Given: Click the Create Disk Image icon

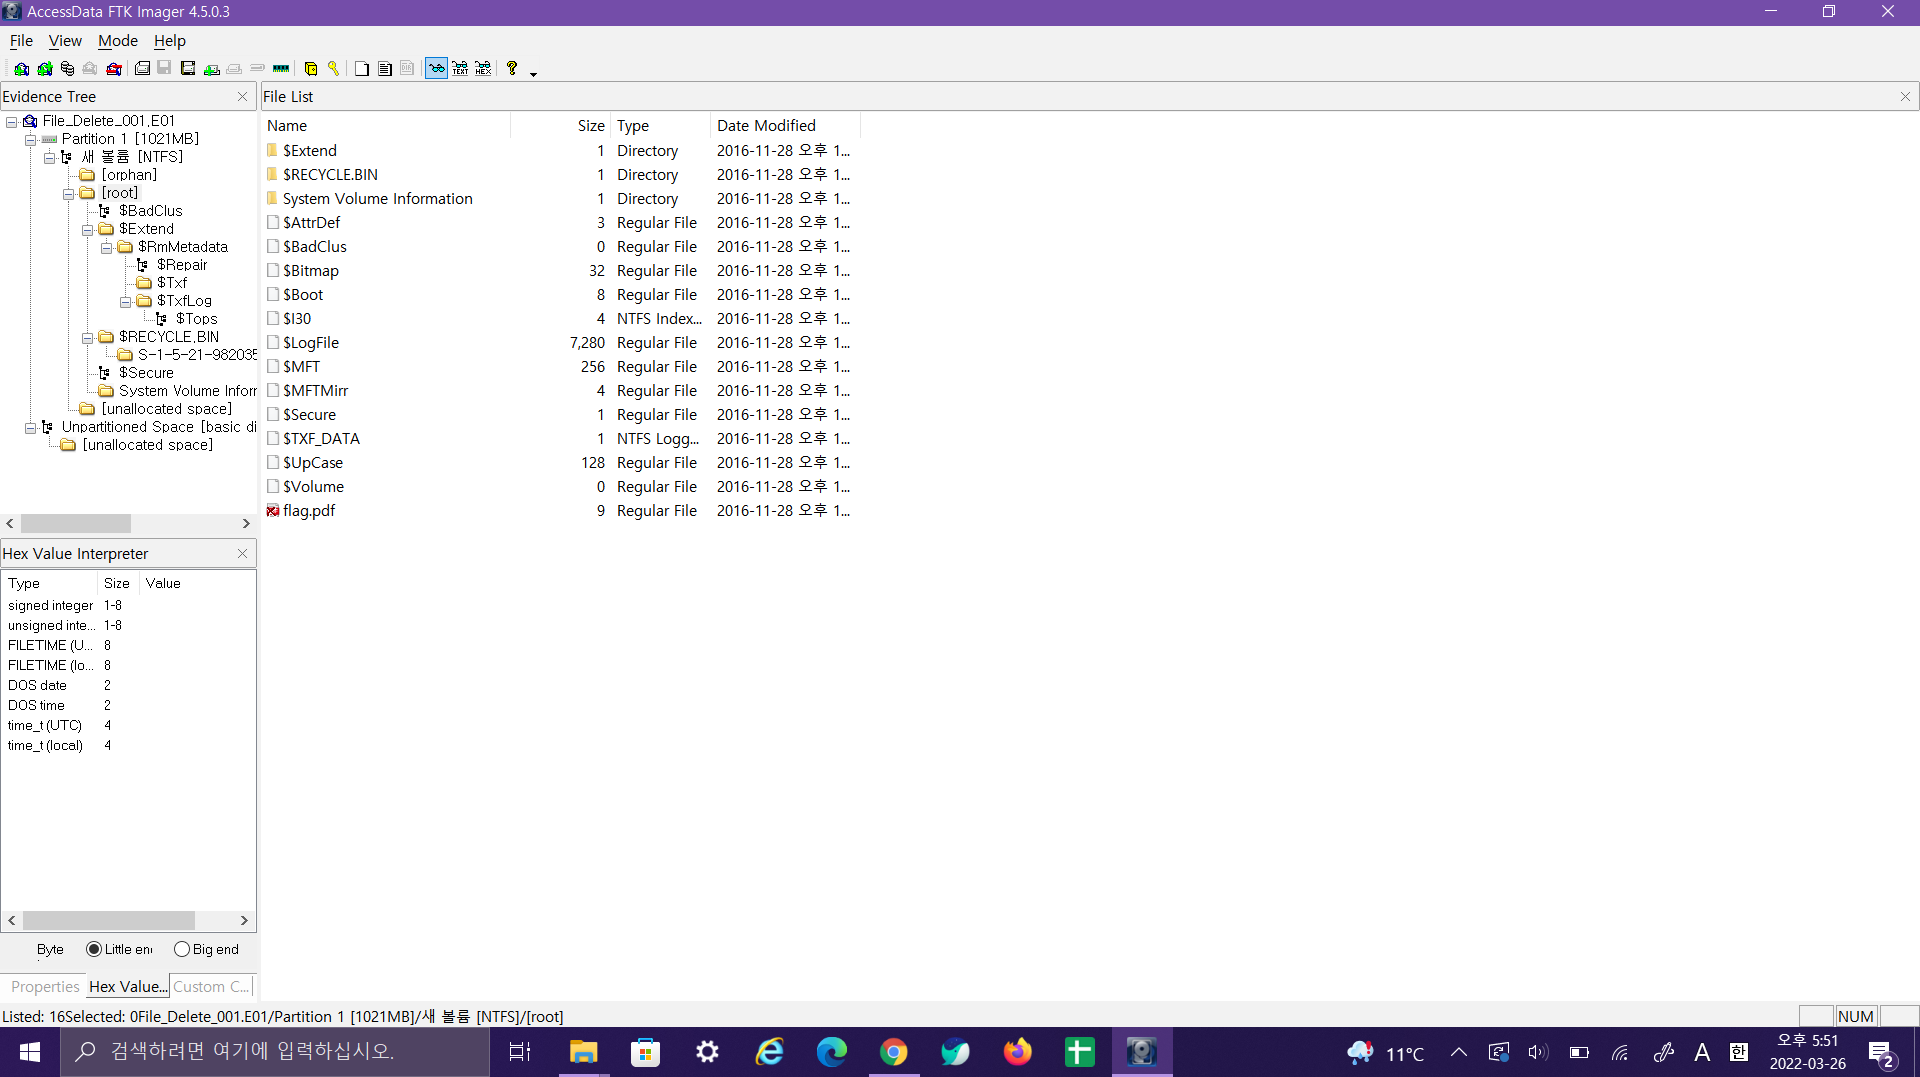Looking at the screenshot, I should [x=142, y=69].
